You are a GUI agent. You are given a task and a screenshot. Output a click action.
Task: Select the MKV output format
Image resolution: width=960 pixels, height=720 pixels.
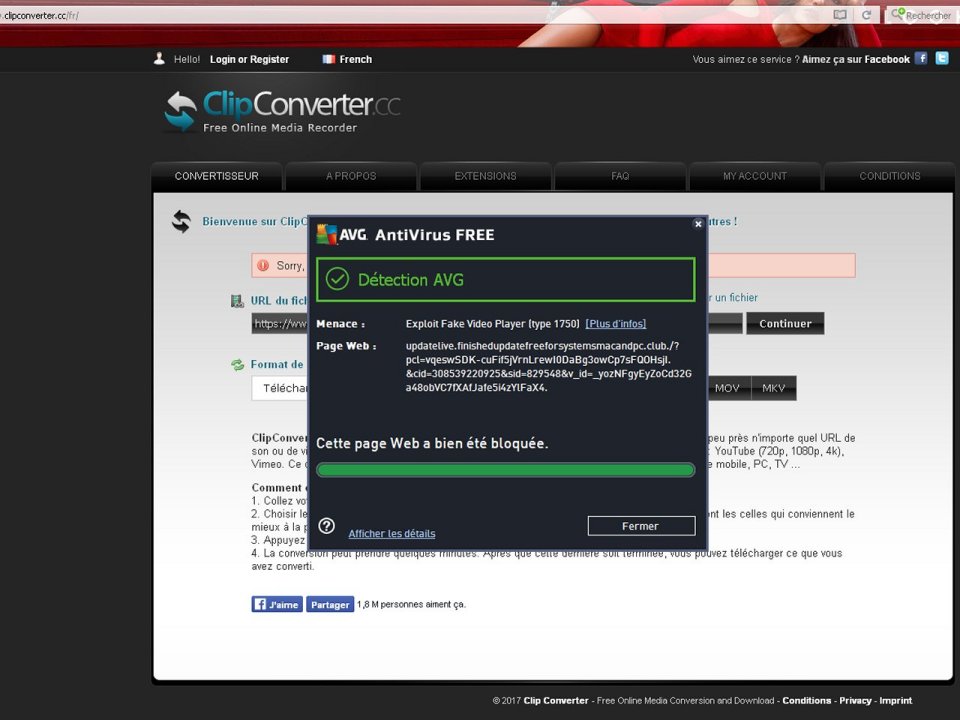coord(773,387)
